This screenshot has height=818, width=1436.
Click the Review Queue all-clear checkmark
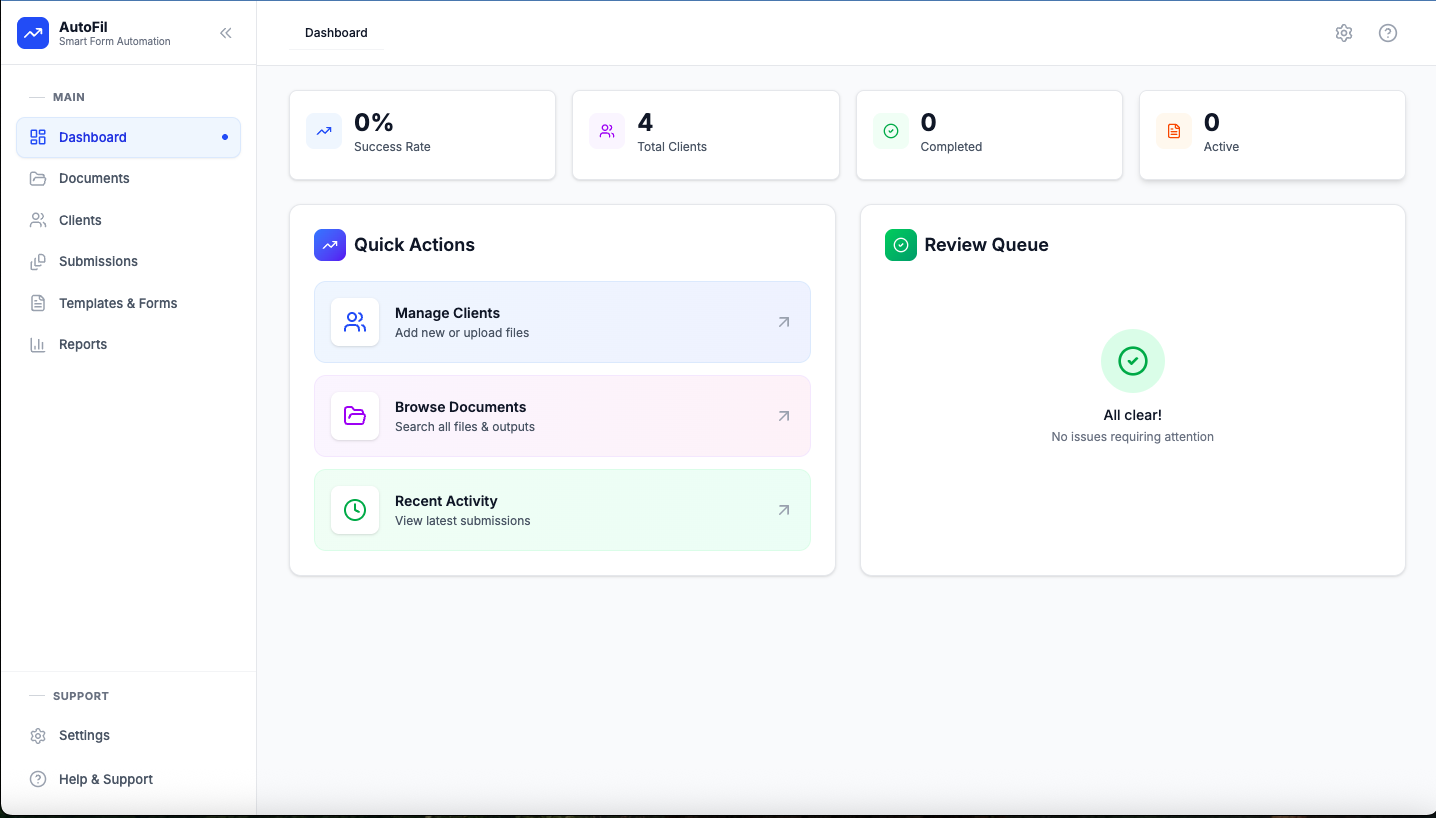(1132, 361)
